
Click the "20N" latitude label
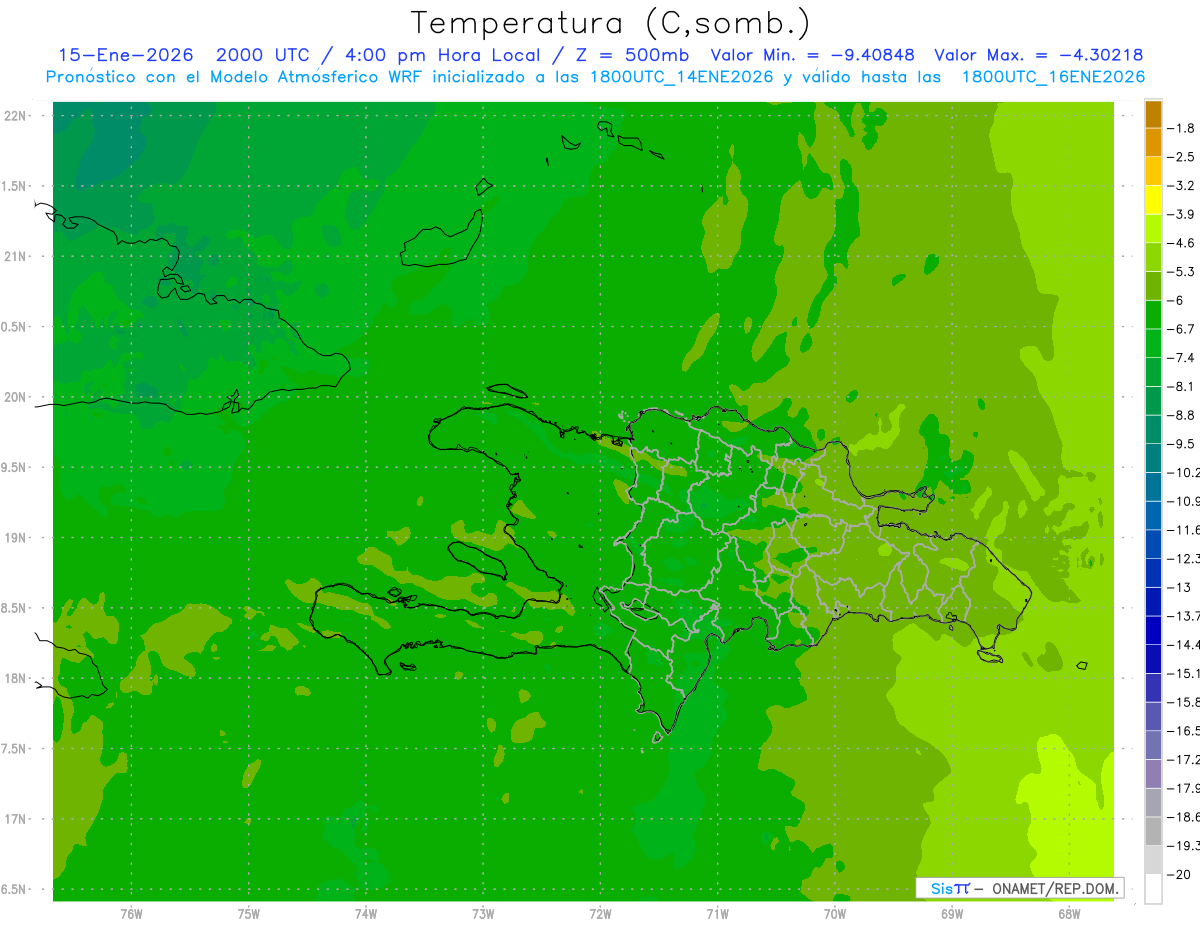point(15,397)
